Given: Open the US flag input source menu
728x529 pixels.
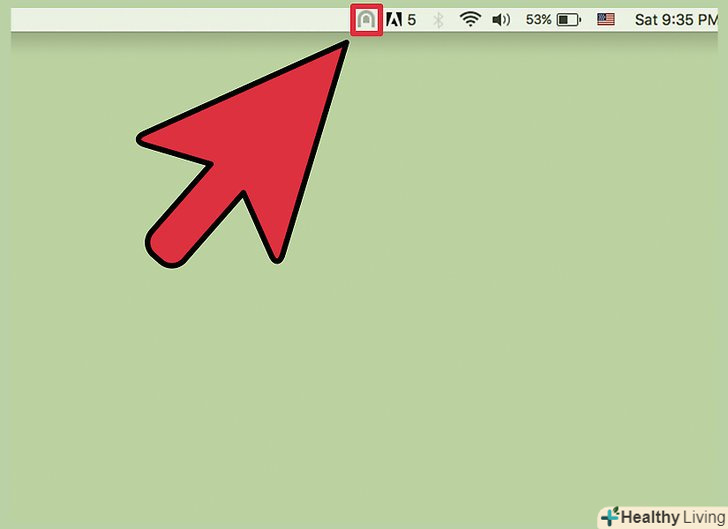Looking at the screenshot, I should coord(606,20).
